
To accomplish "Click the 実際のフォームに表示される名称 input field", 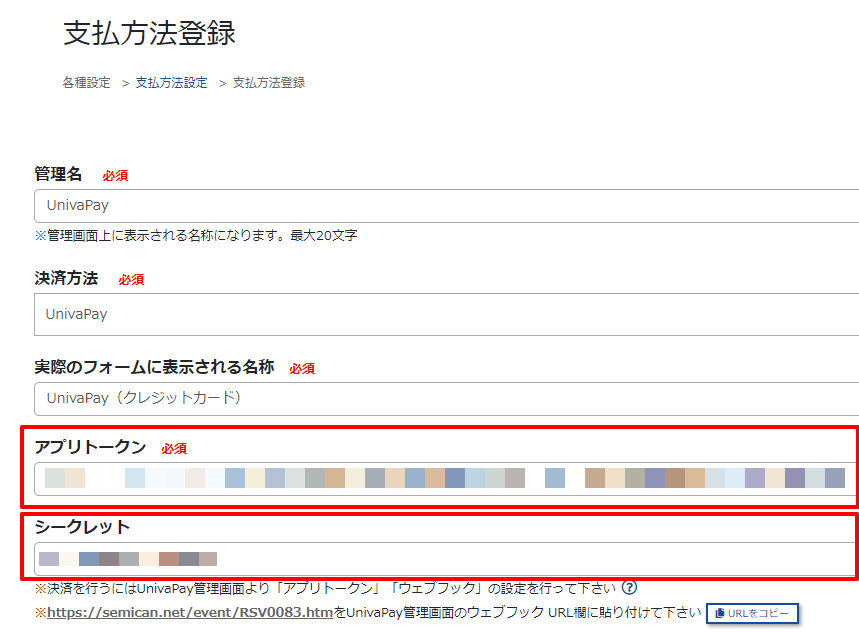I will (x=446, y=399).
